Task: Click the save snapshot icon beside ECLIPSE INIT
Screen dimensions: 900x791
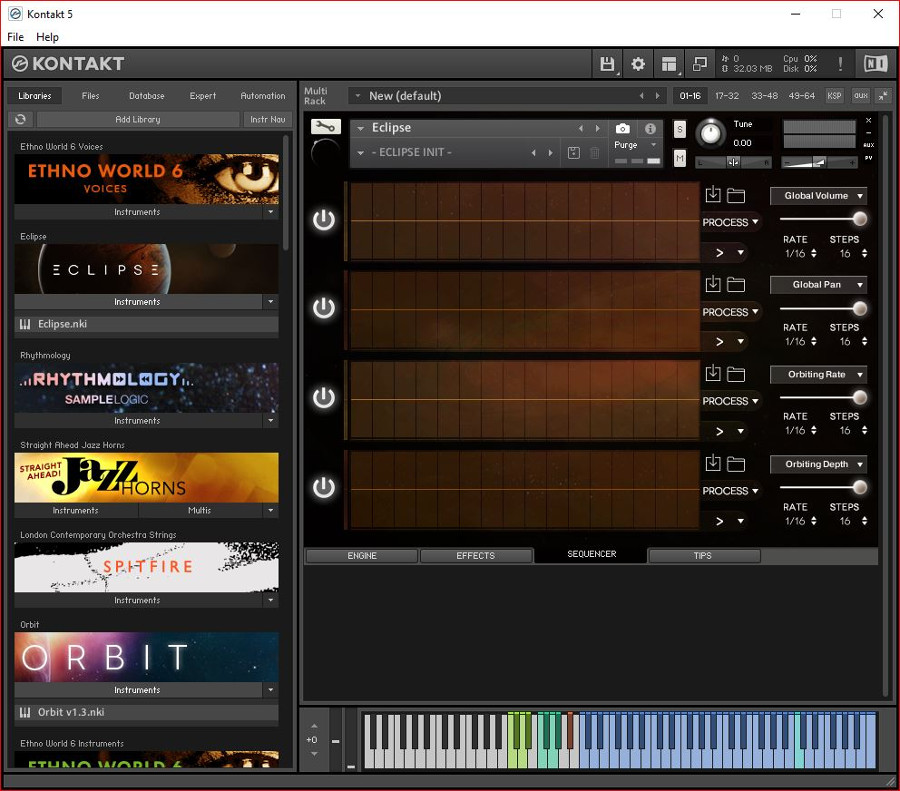Action: click(573, 153)
